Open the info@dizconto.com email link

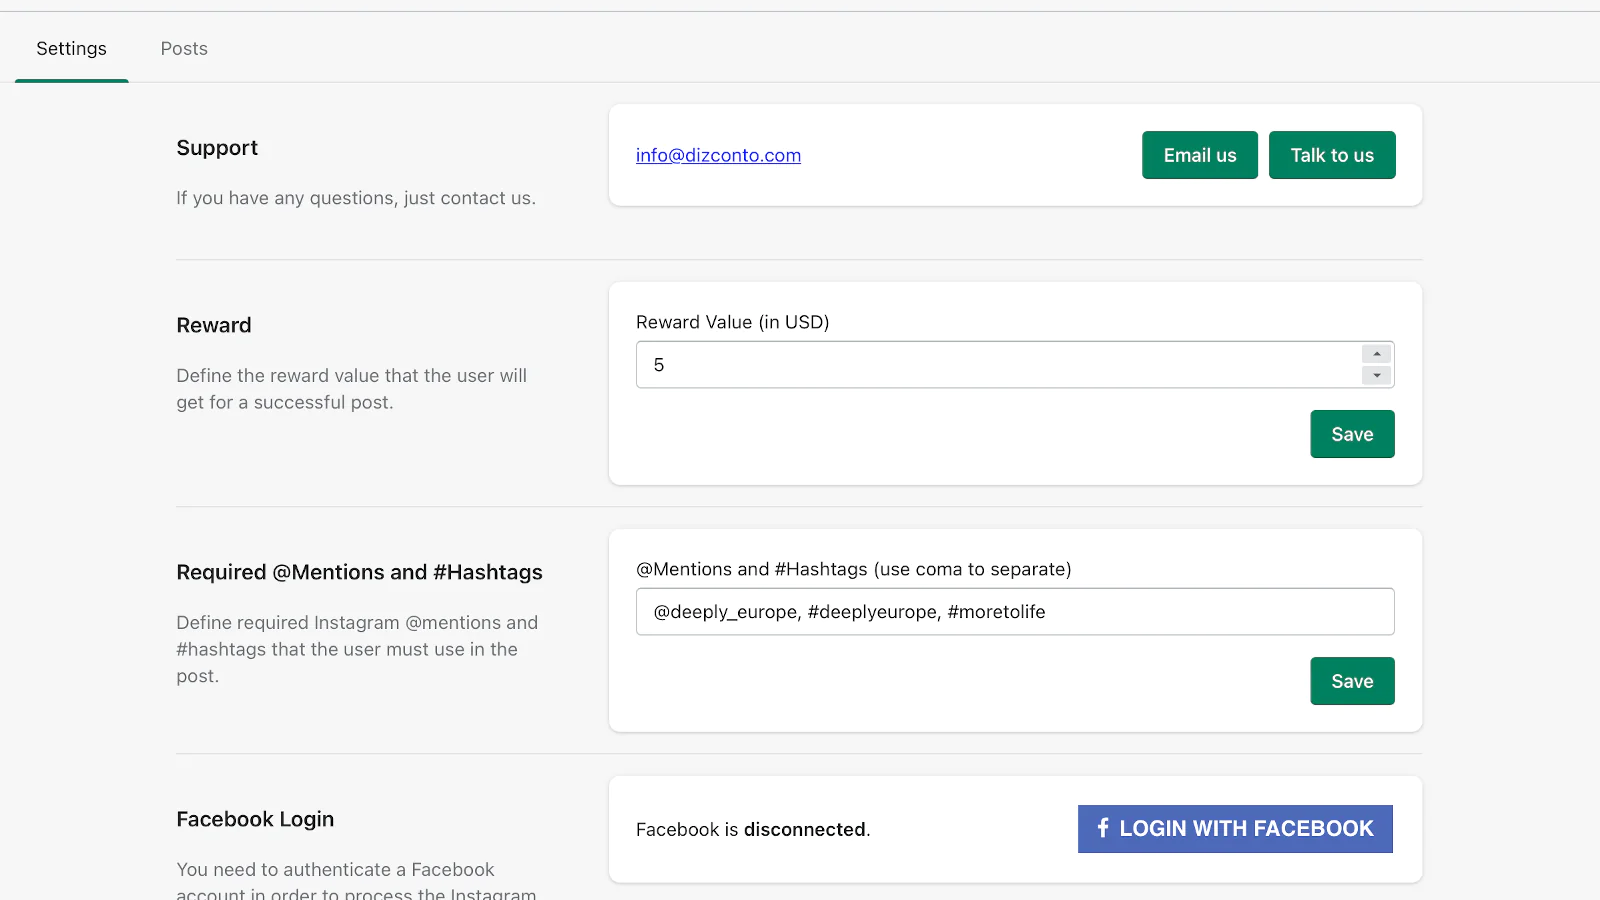coord(718,155)
